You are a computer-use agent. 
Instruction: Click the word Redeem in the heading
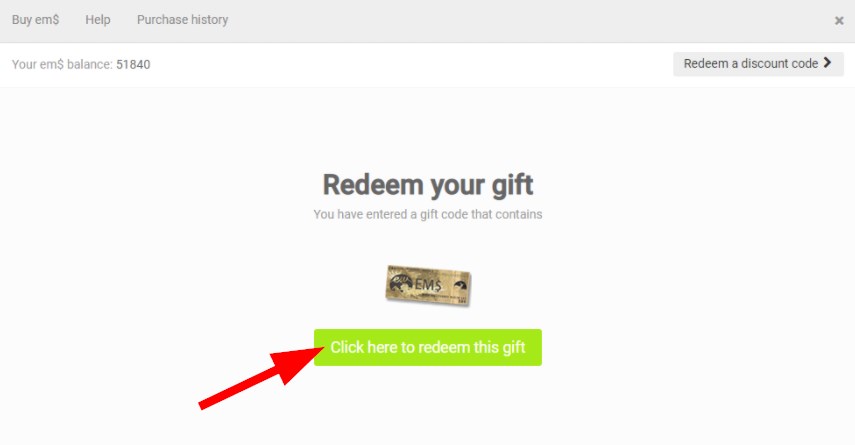pyautogui.click(x=372, y=184)
